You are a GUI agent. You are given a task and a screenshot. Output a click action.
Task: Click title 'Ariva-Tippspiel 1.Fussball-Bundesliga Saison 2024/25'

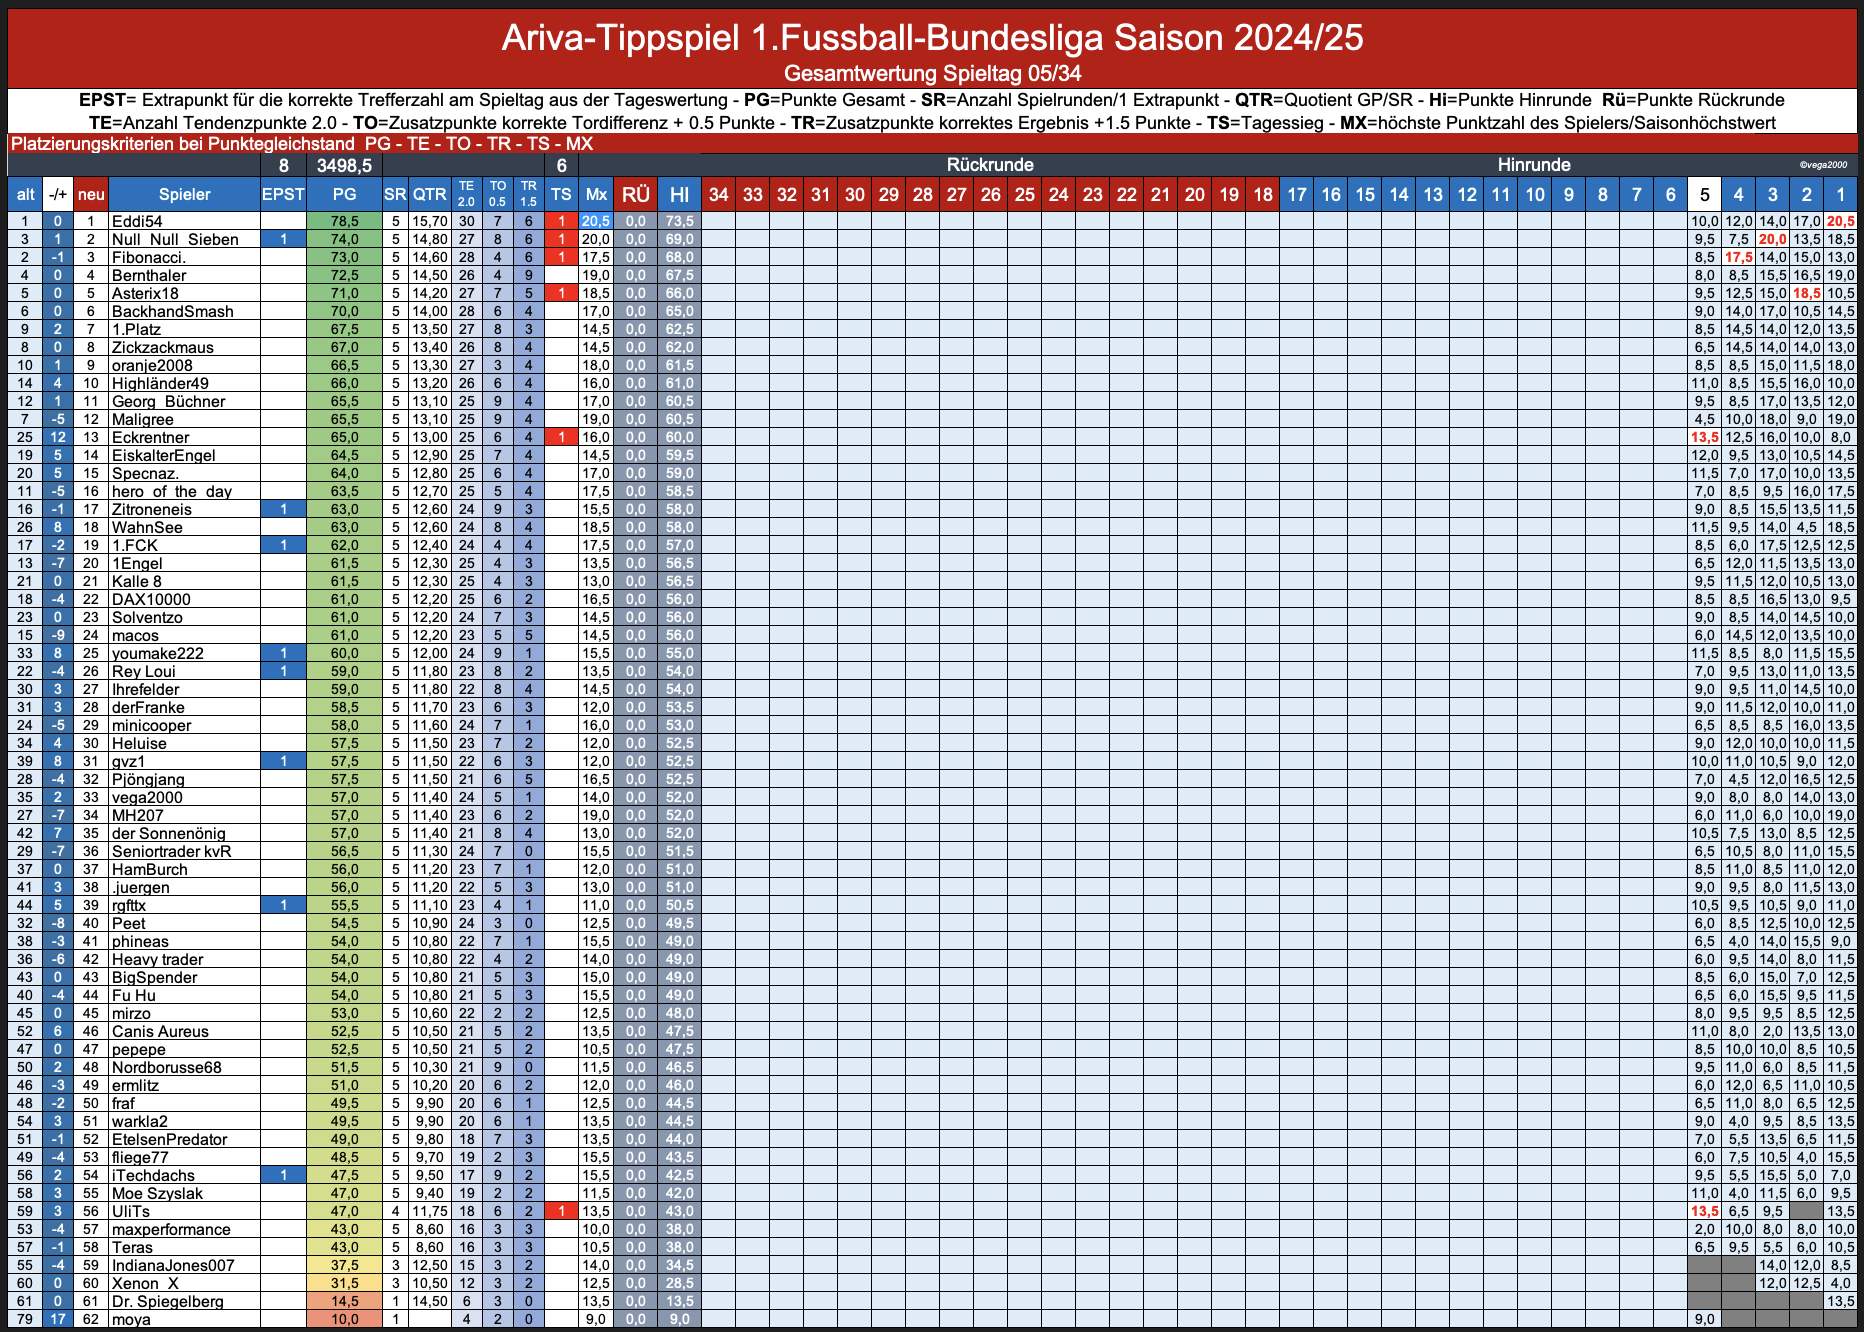932,38
